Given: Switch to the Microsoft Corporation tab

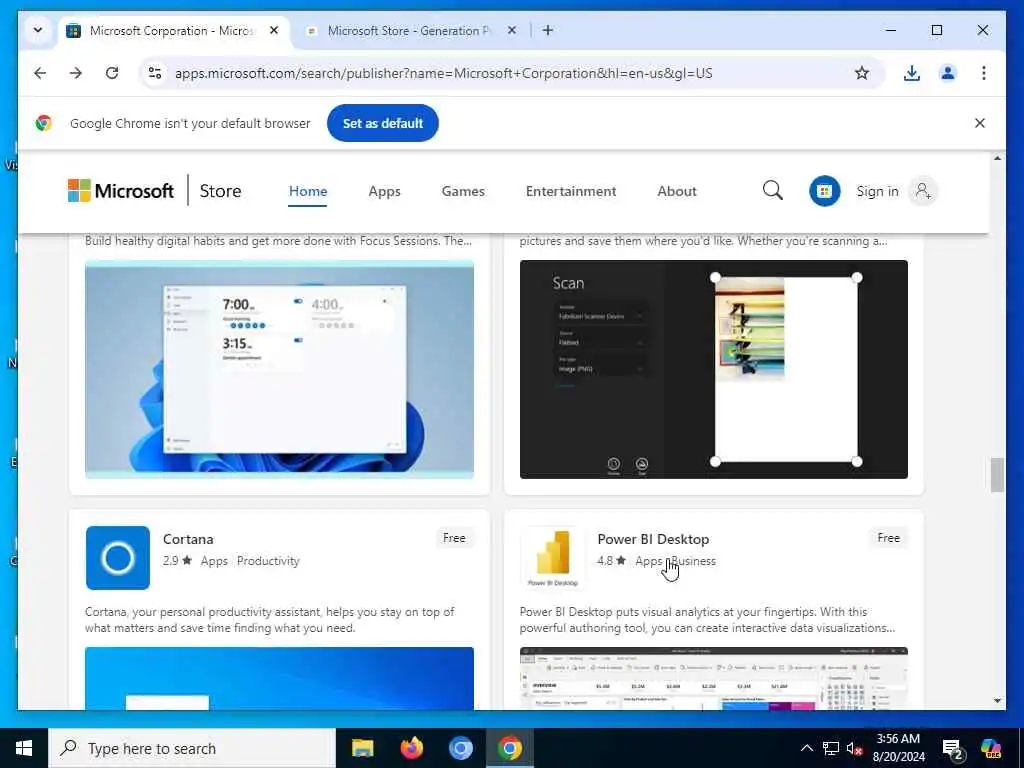Looking at the screenshot, I should coord(174,31).
